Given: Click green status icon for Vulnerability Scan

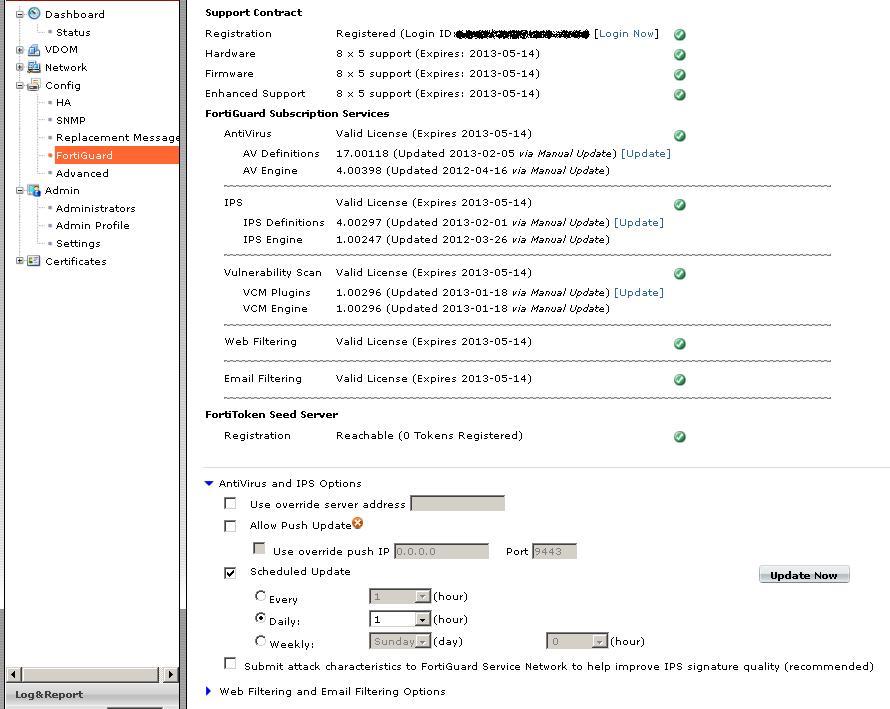Looking at the screenshot, I should pos(679,274).
